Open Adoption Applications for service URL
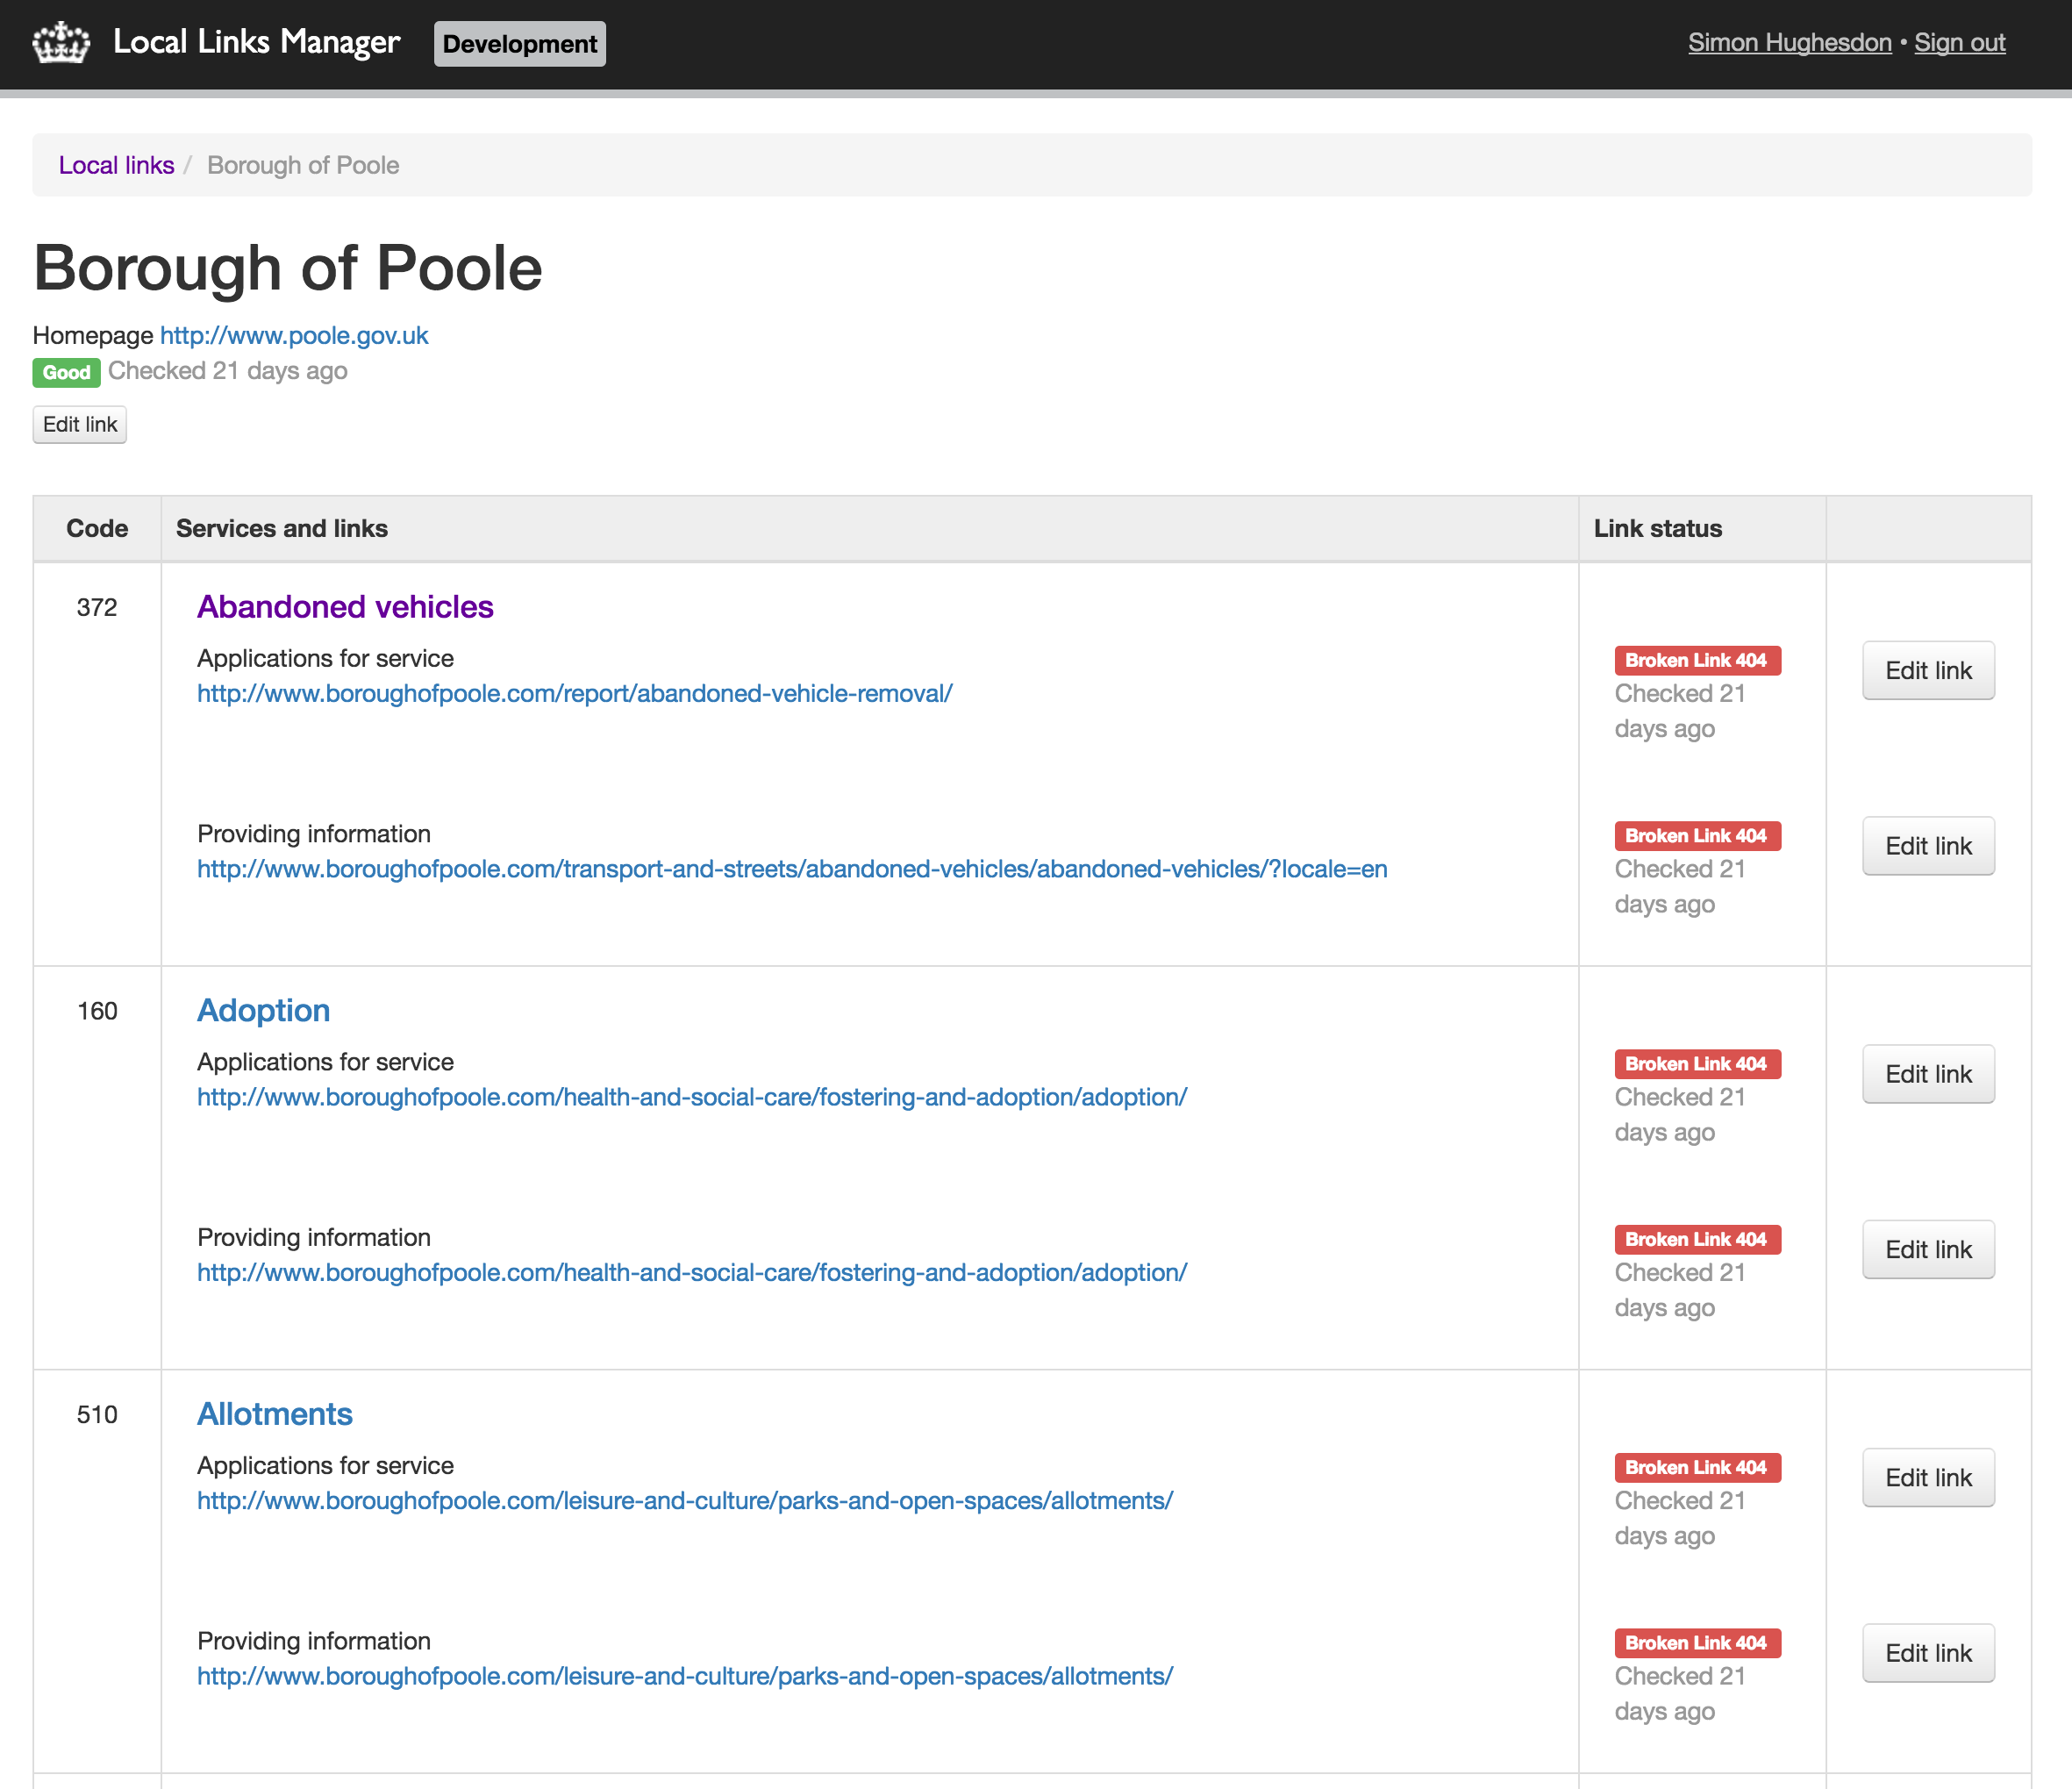This screenshot has width=2072, height=1789. click(692, 1097)
